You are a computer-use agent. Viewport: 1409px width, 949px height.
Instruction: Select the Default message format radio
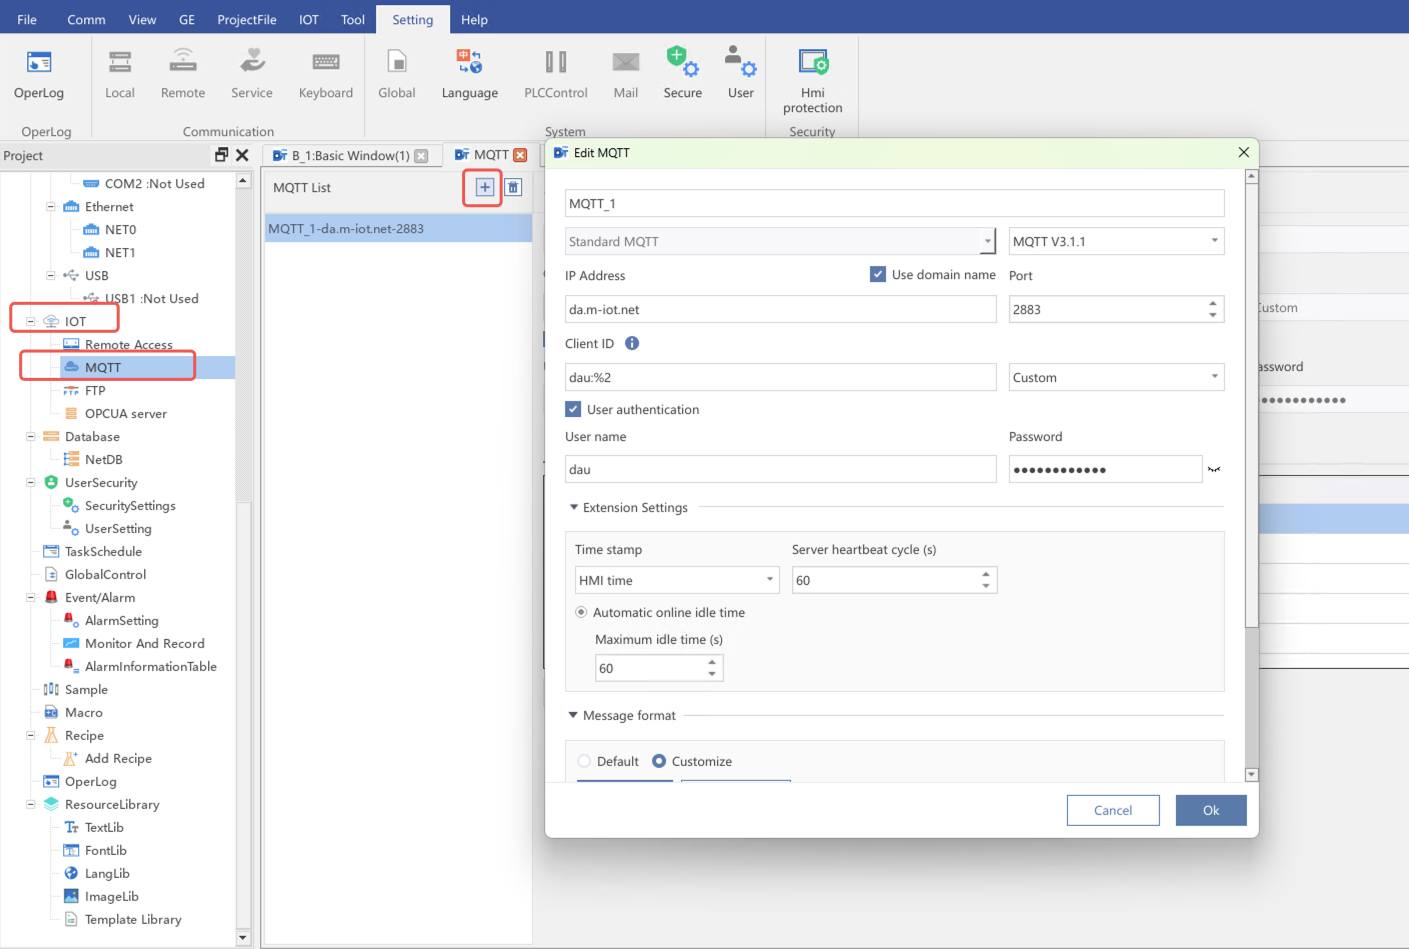(x=585, y=761)
